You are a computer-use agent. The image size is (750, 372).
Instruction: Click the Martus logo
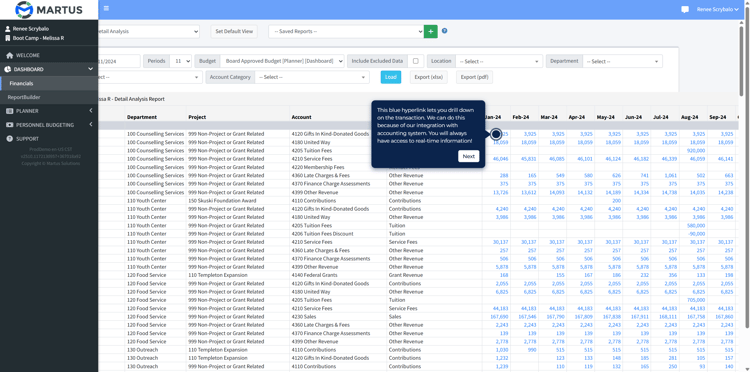click(49, 10)
